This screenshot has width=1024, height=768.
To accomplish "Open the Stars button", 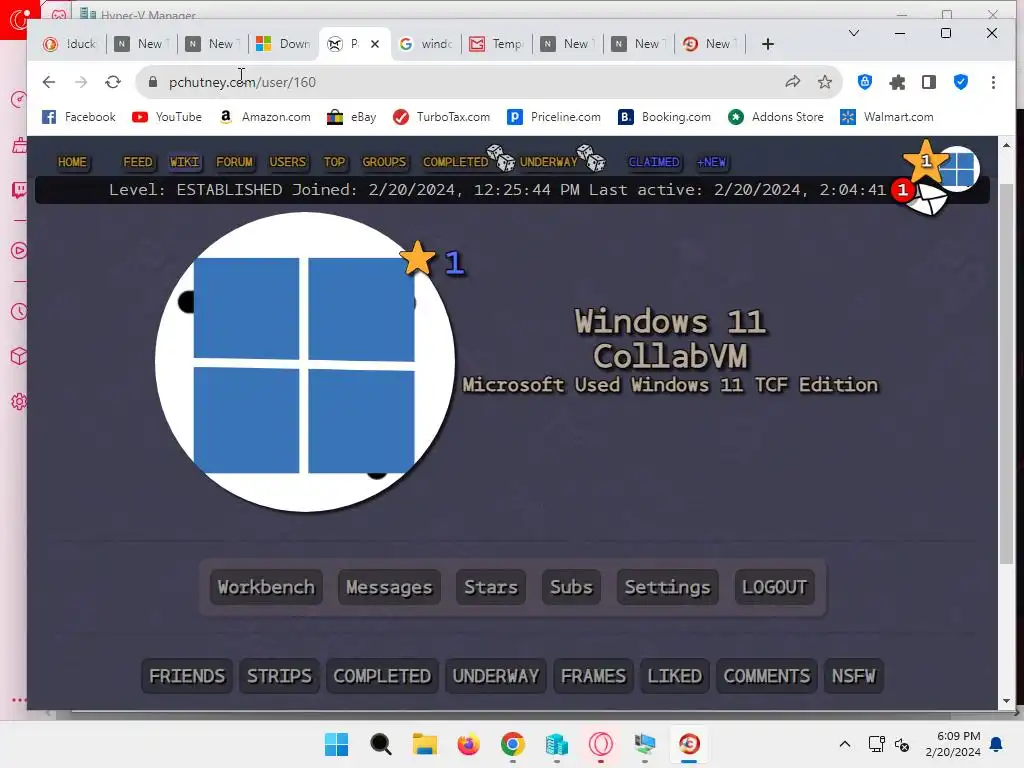I will pyautogui.click(x=490, y=587).
